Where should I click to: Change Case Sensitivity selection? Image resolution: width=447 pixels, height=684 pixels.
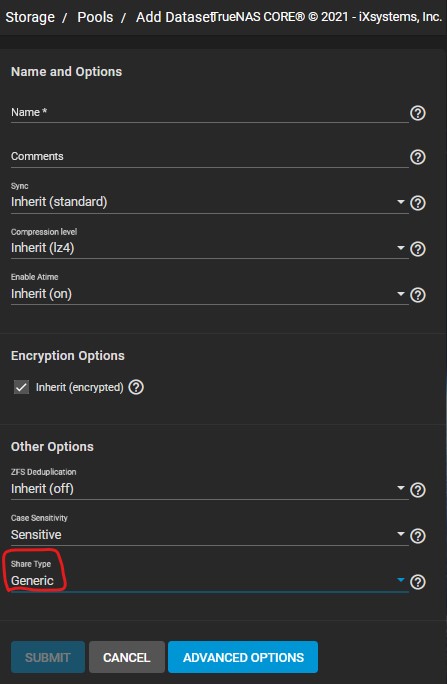point(209,535)
